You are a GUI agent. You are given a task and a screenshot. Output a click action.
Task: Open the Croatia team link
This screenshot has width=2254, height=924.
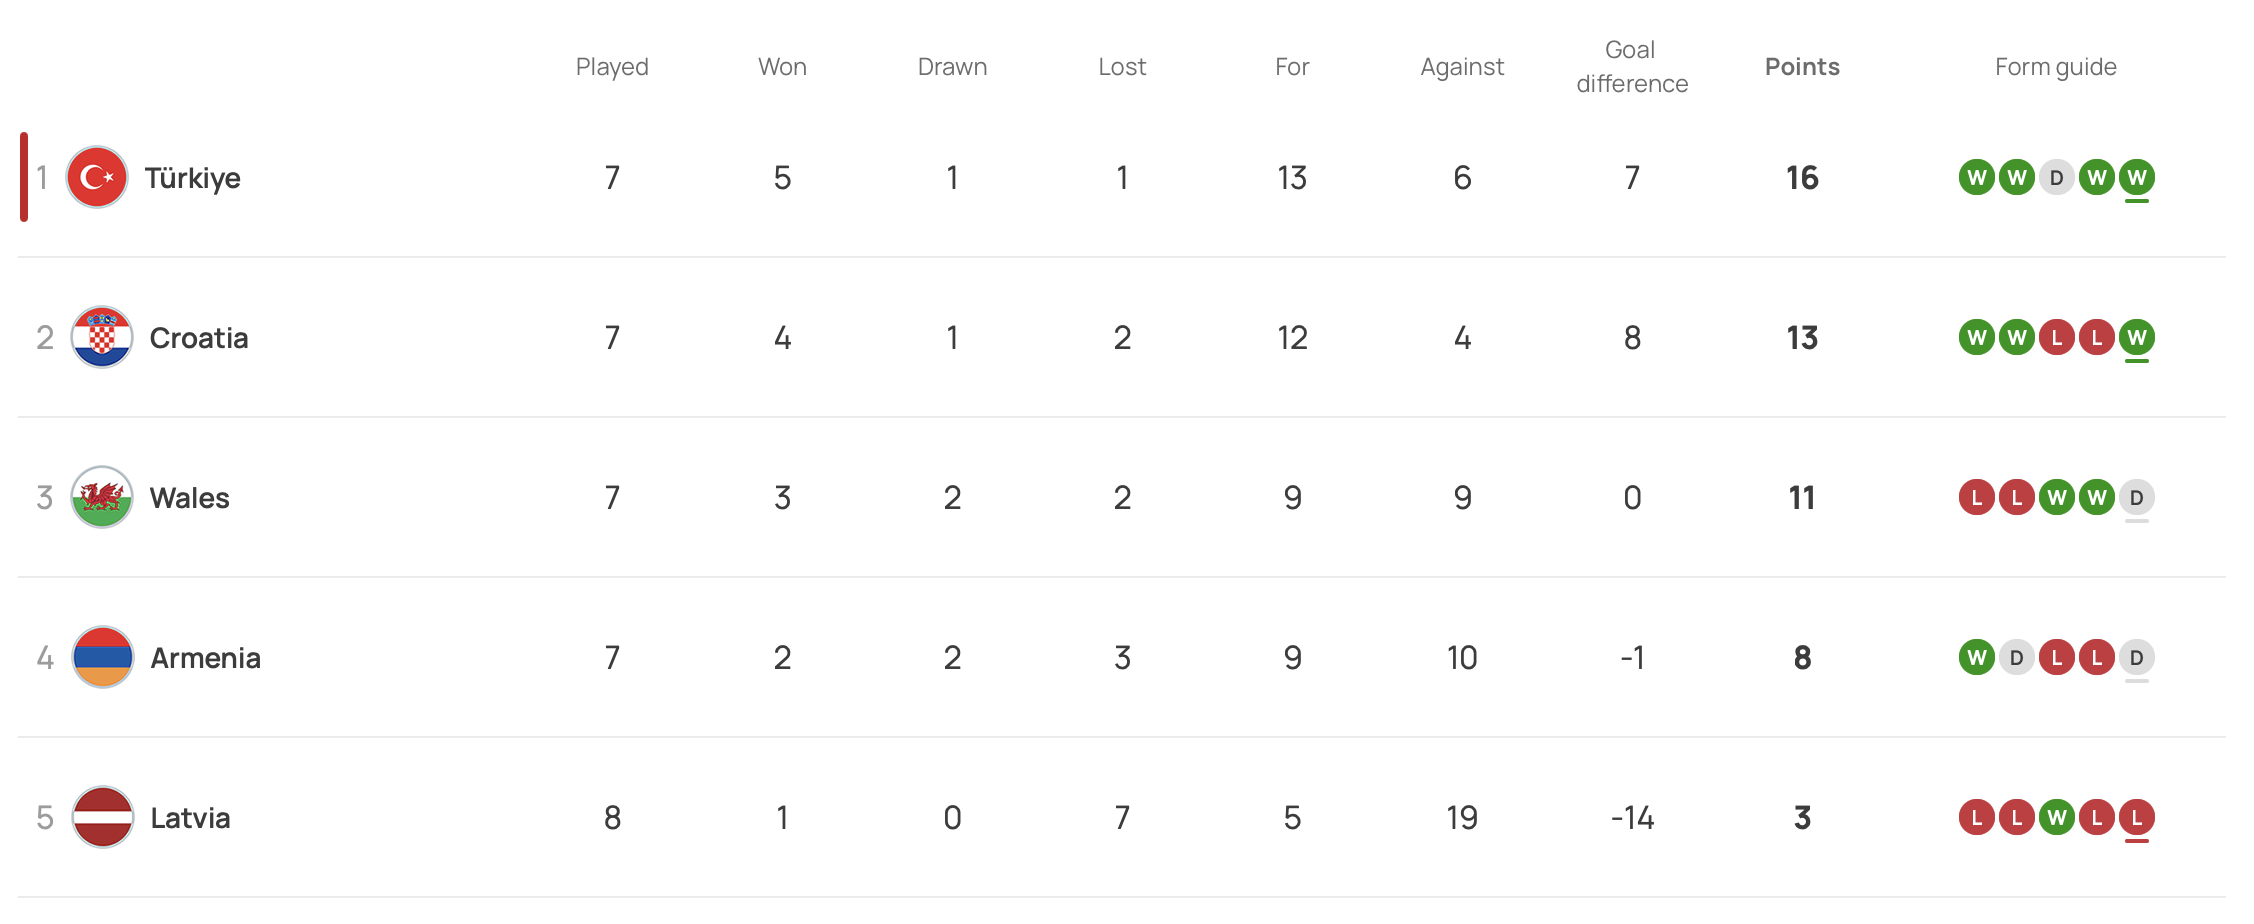click(198, 338)
